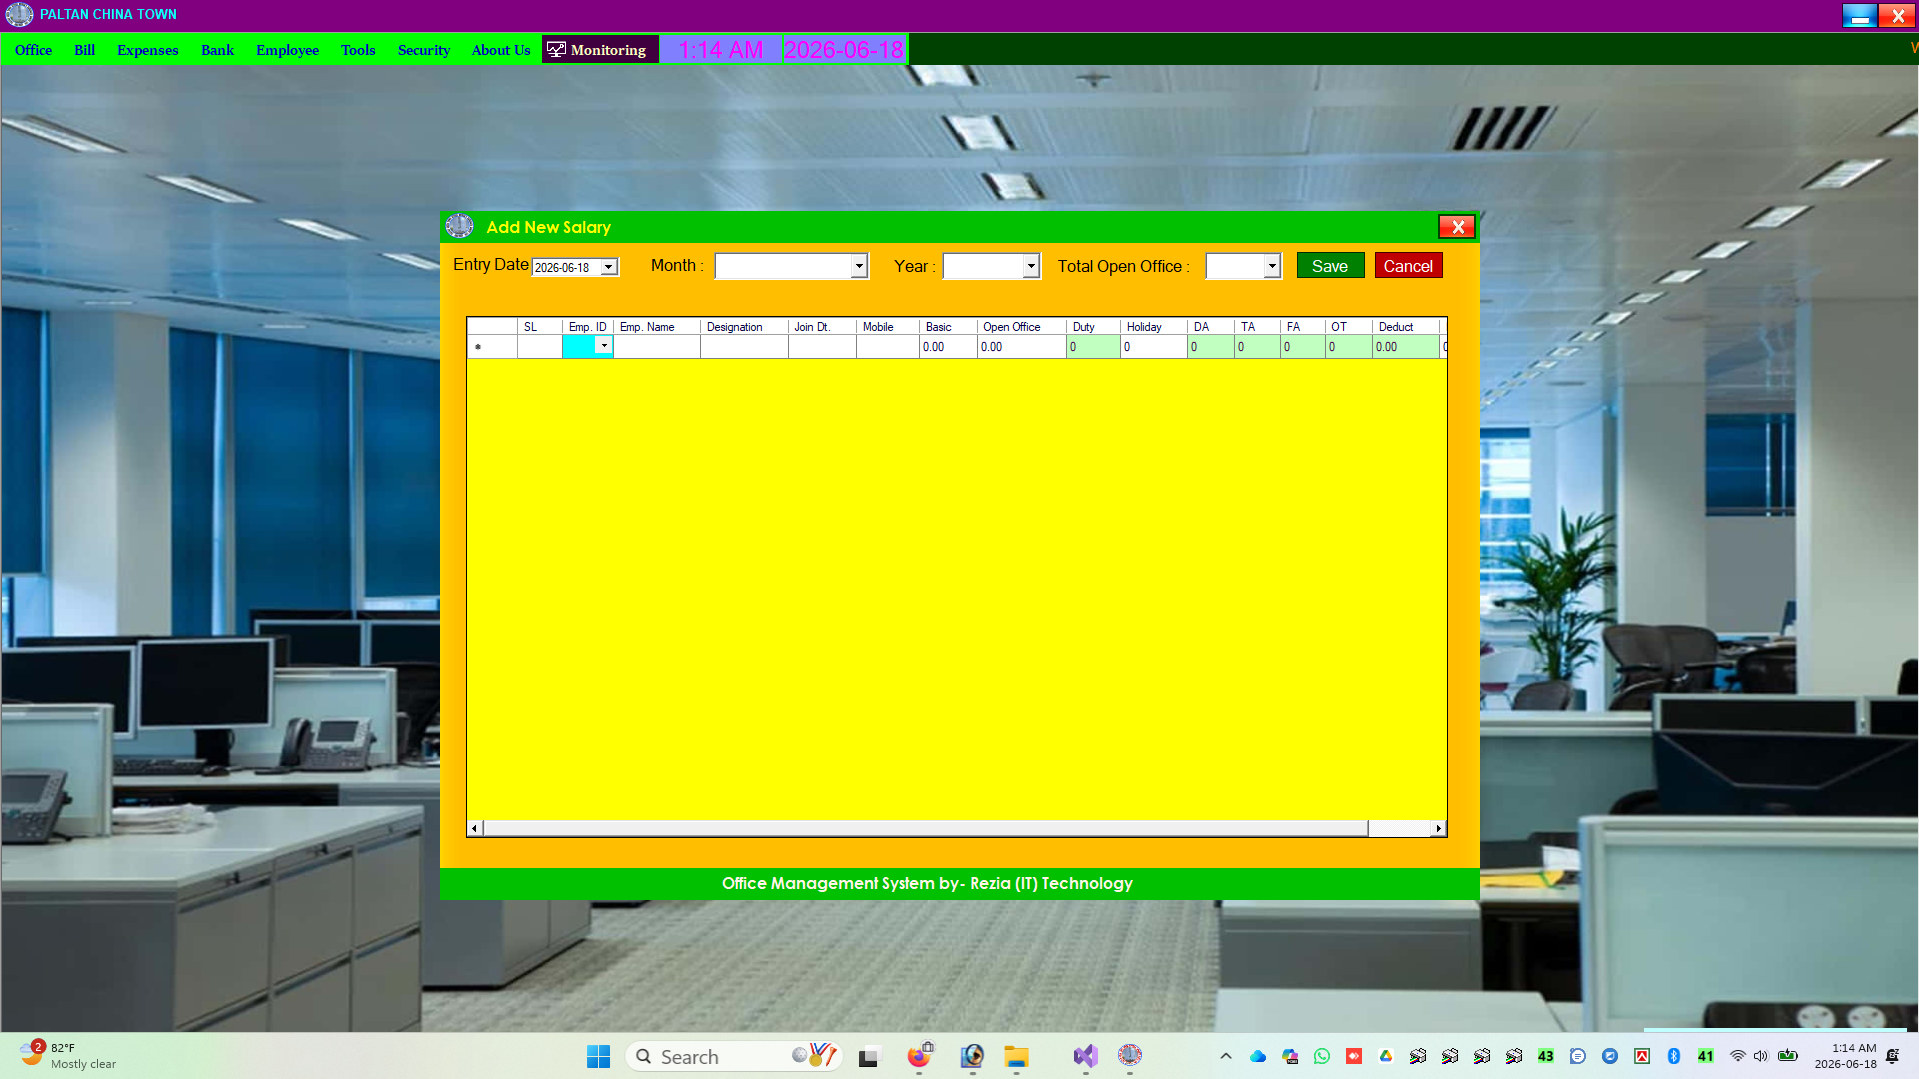Click the battery tray icon
Viewport: 1919px width, 1079px height.
pos(1788,1056)
